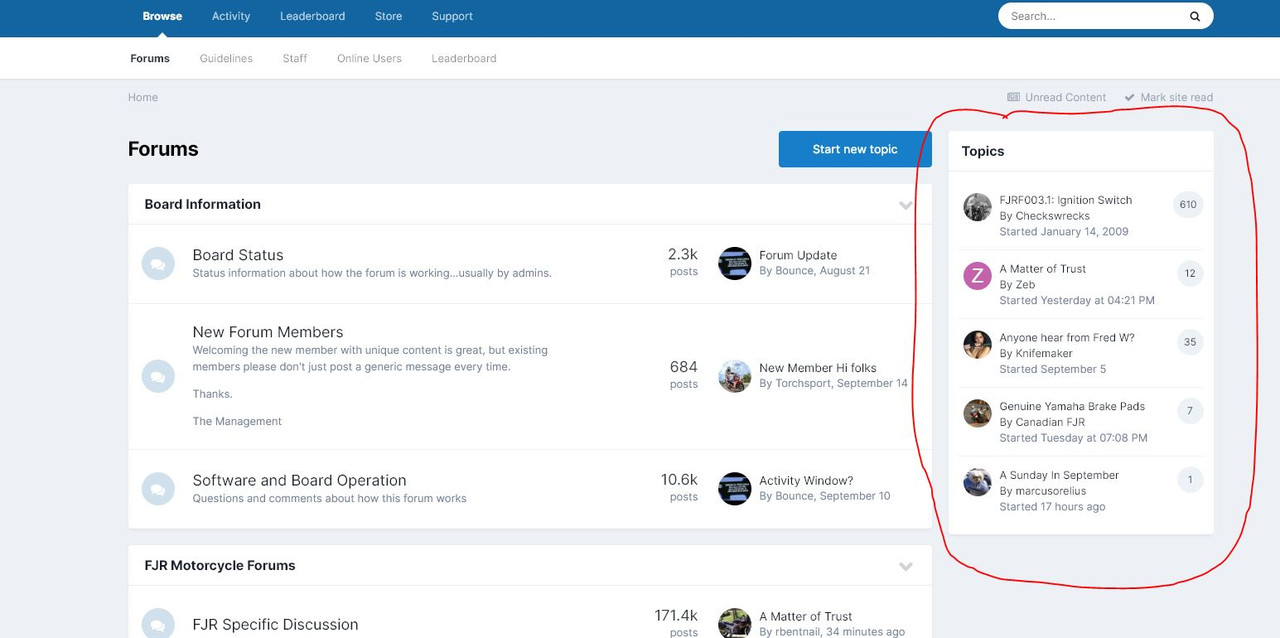Select the Online Users submenu item
The image size is (1280, 638).
point(369,58)
